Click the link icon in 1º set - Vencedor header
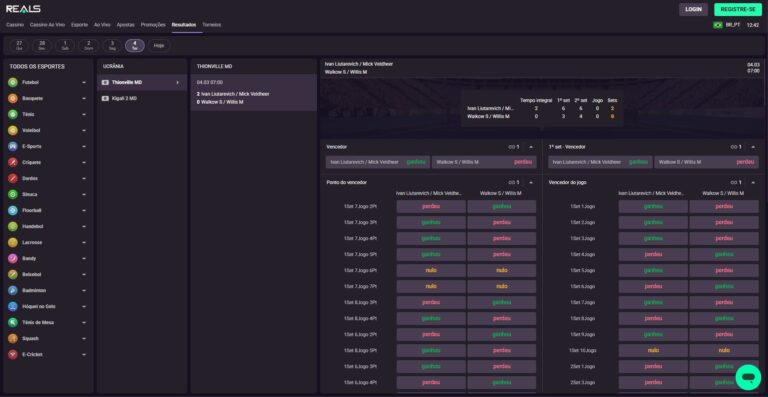 coord(734,147)
